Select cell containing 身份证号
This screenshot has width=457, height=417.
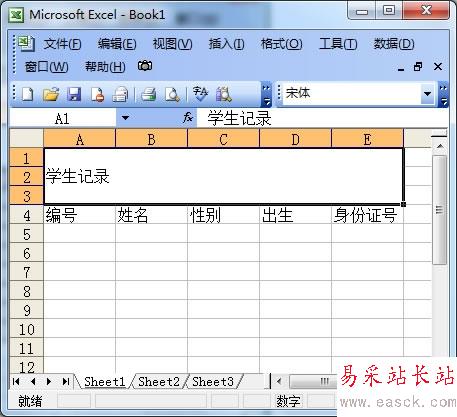pyautogui.click(x=367, y=215)
